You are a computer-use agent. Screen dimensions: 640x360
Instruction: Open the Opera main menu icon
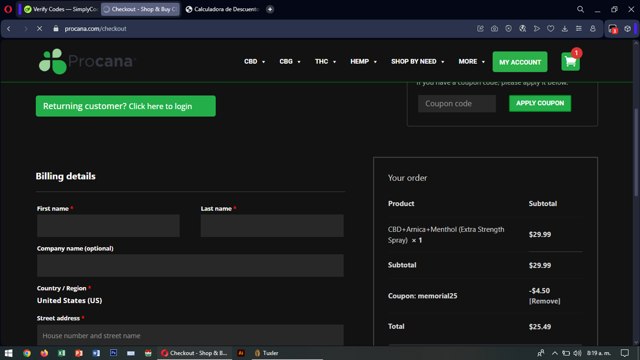[x=8, y=9]
